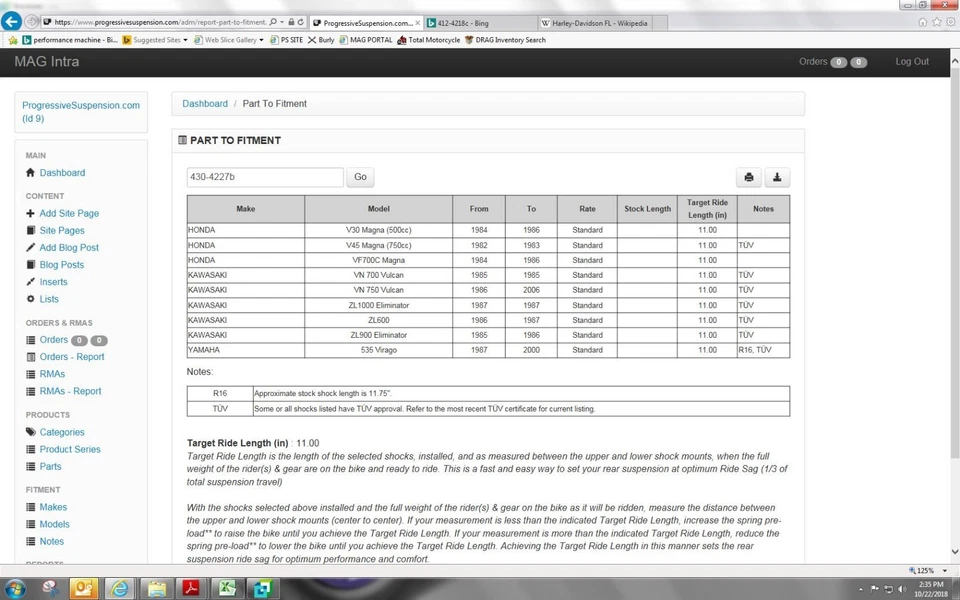
Task: Open the Suggested Sites dropdown arrow
Action: pyautogui.click(x=186, y=40)
